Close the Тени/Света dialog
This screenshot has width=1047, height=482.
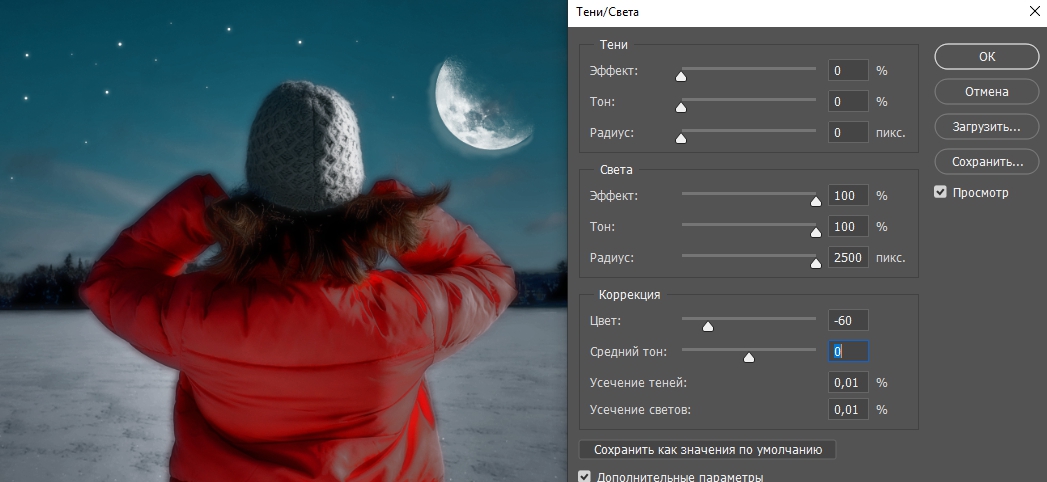pos(1033,12)
